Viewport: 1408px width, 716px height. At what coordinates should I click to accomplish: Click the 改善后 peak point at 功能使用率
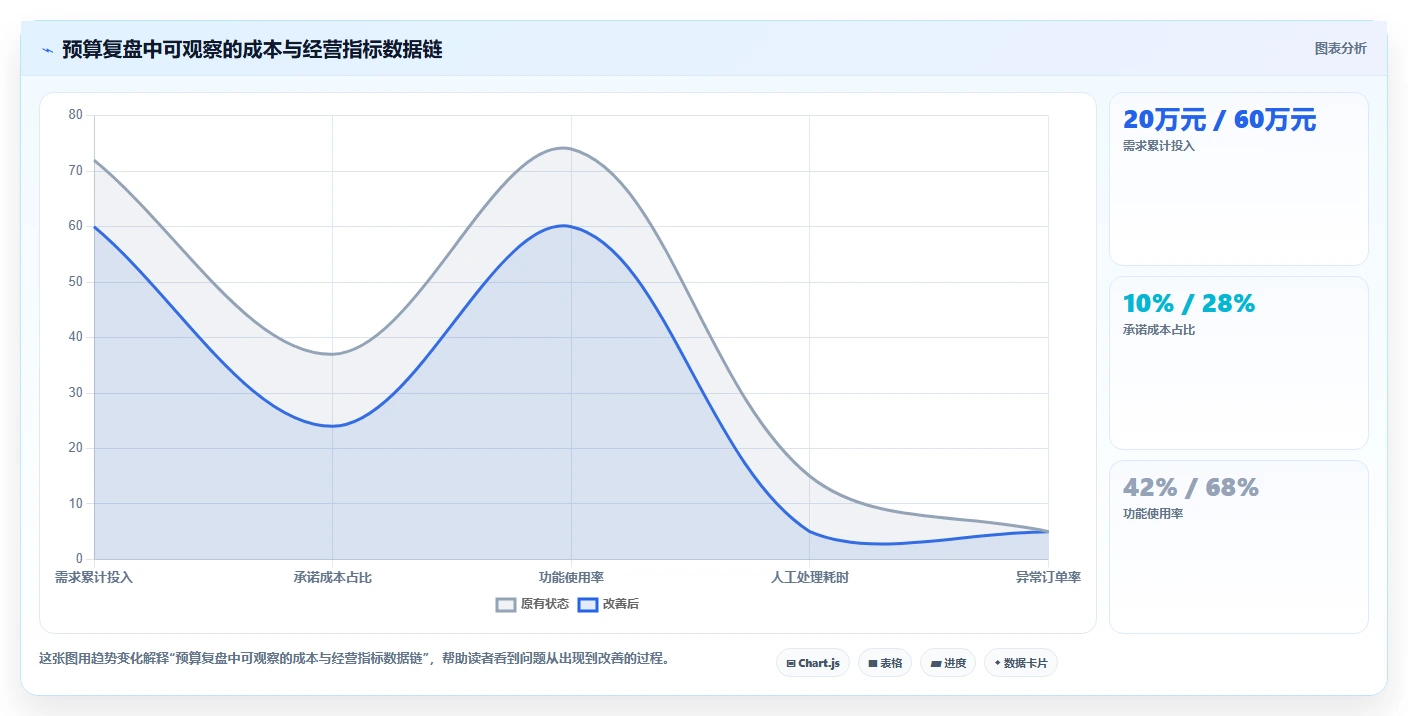pyautogui.click(x=571, y=226)
